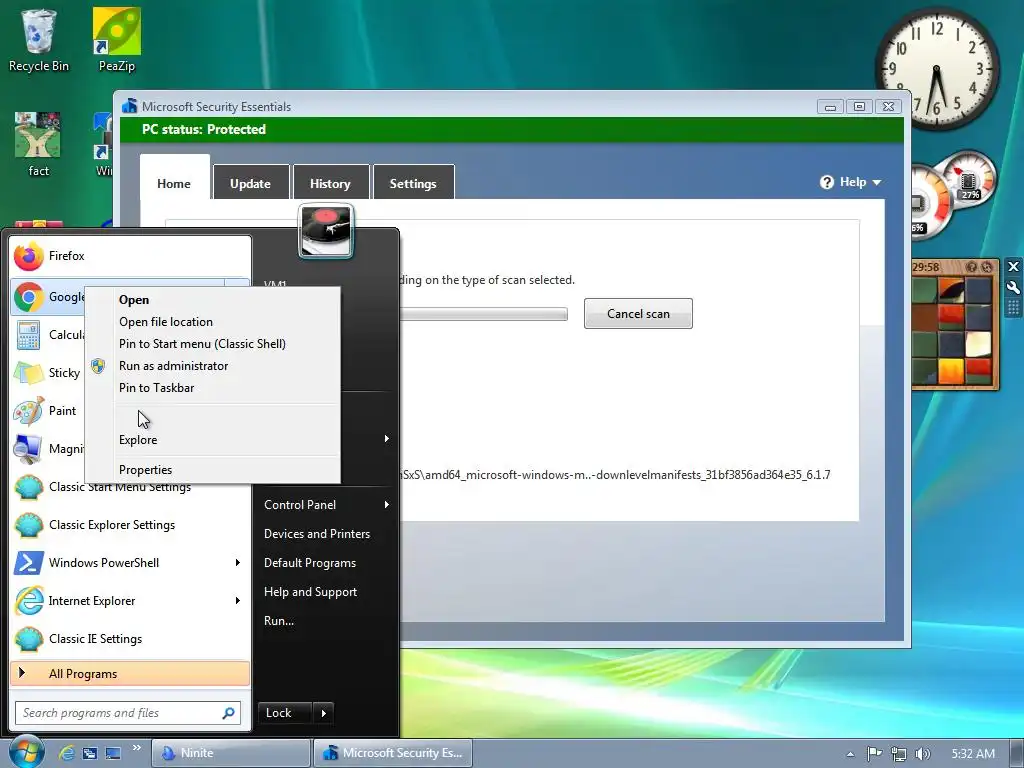This screenshot has width=1024, height=768.
Task: Click the volume speaker tray icon
Action: coord(922,754)
